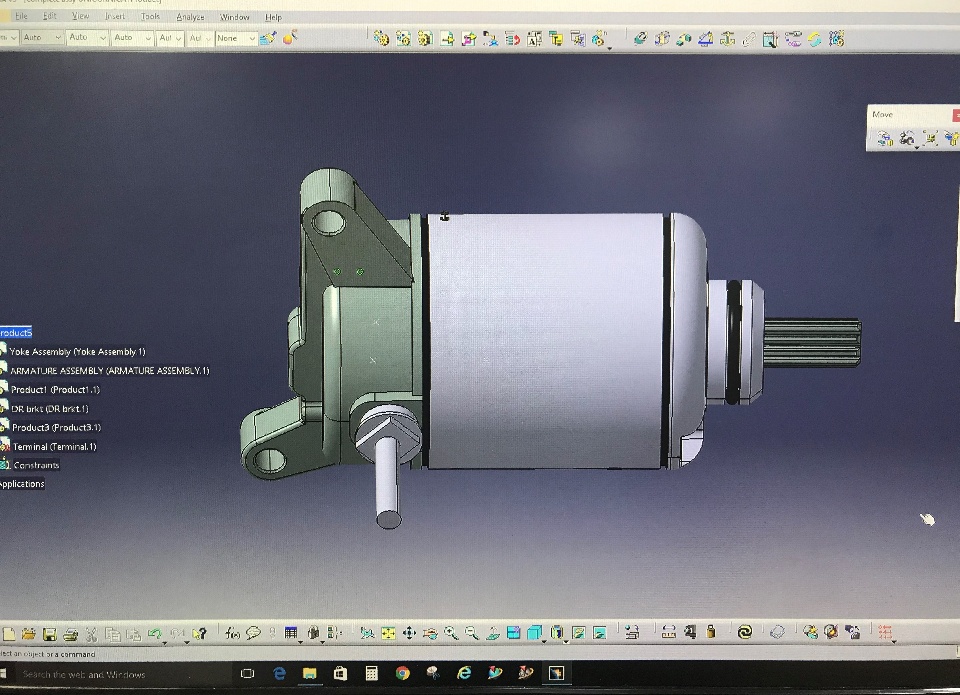960x695 pixels.
Task: Click the Normal View icon
Action: coord(493,633)
